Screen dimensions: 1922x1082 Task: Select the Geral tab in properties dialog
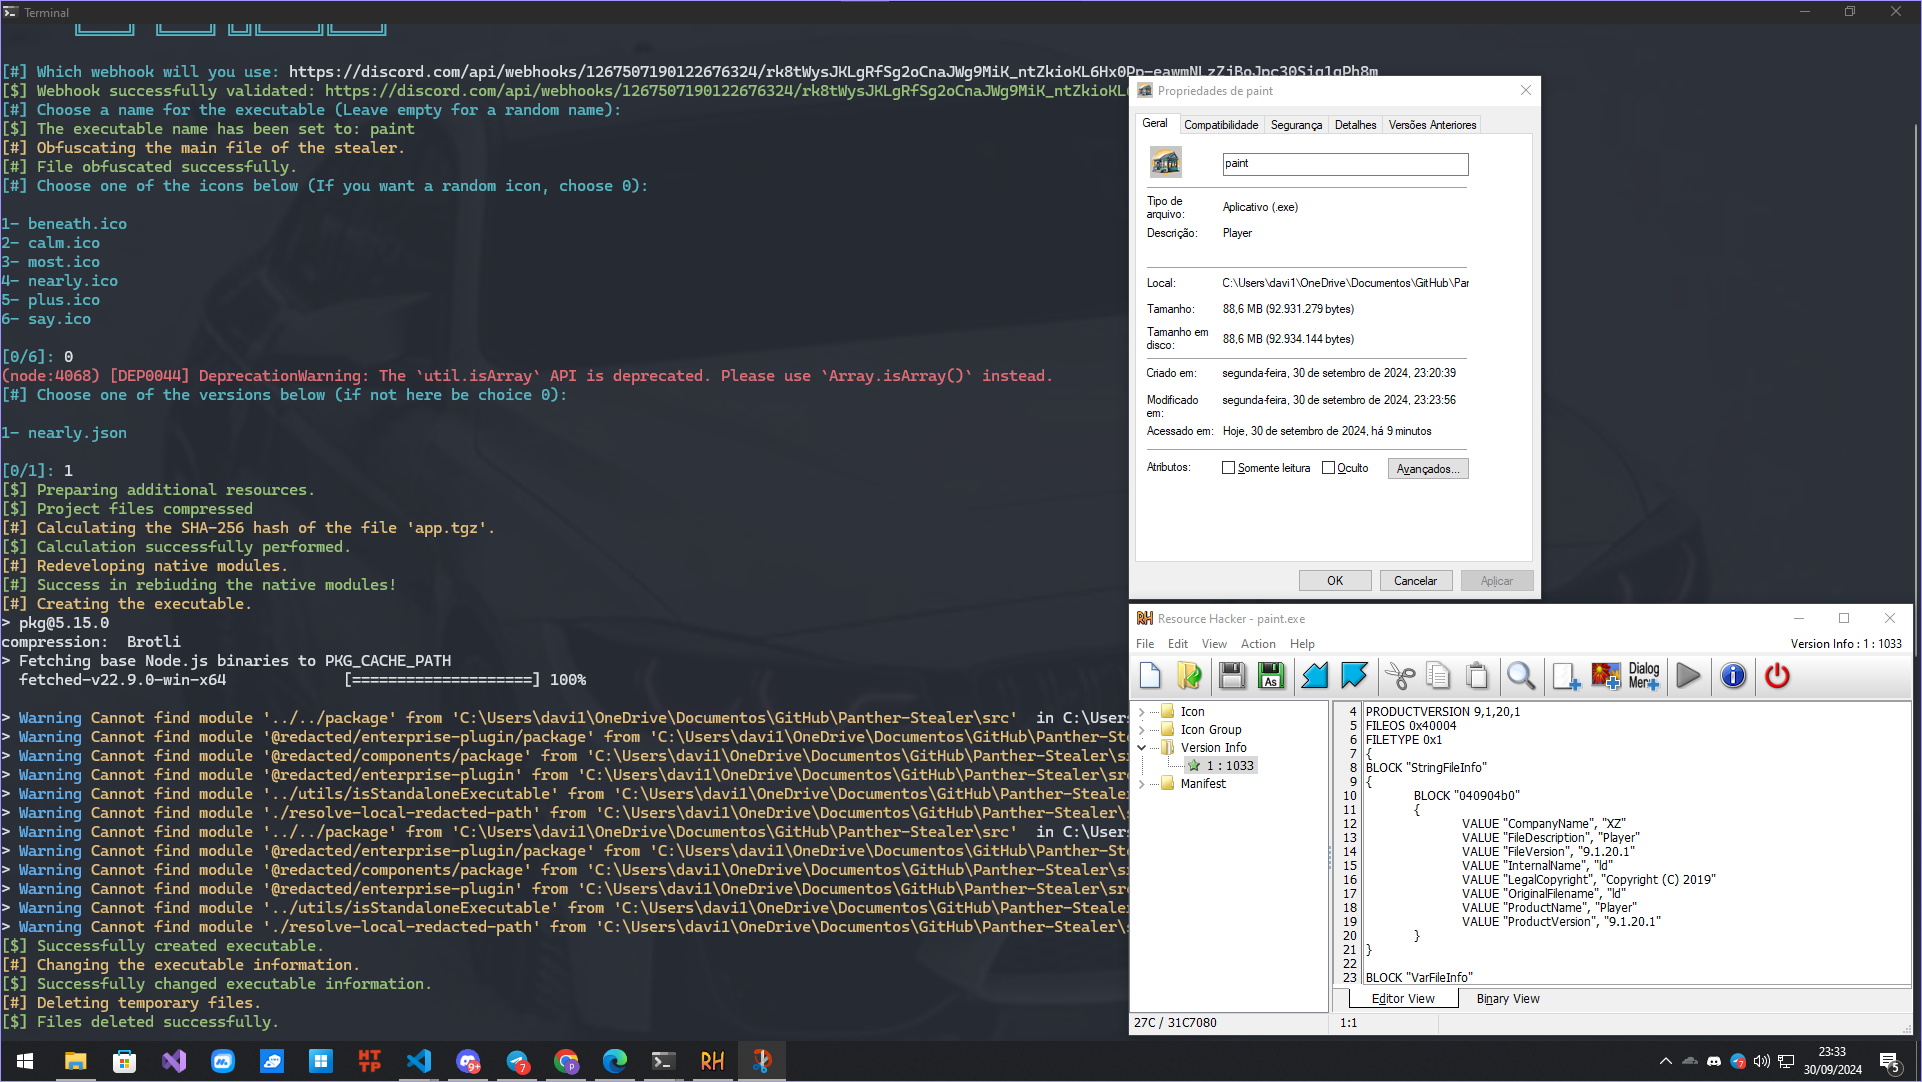click(1155, 123)
